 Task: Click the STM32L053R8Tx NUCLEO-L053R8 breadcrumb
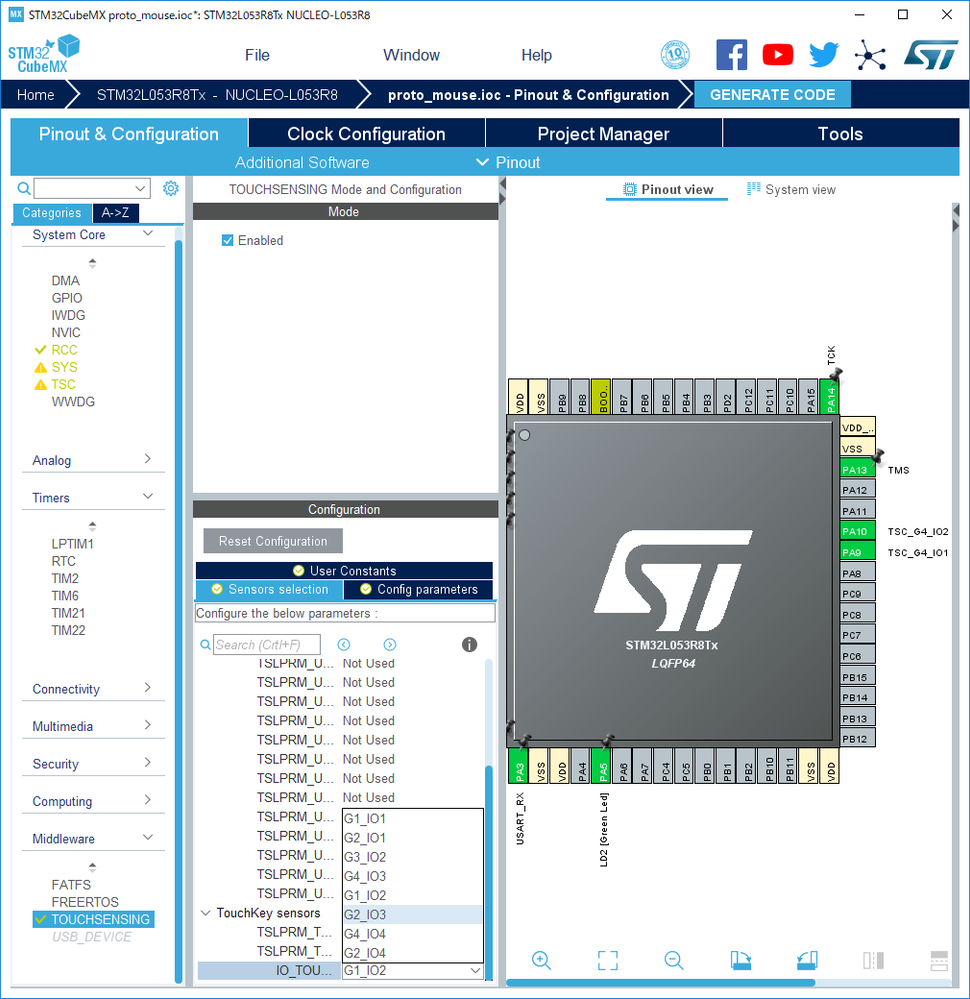tap(217, 95)
